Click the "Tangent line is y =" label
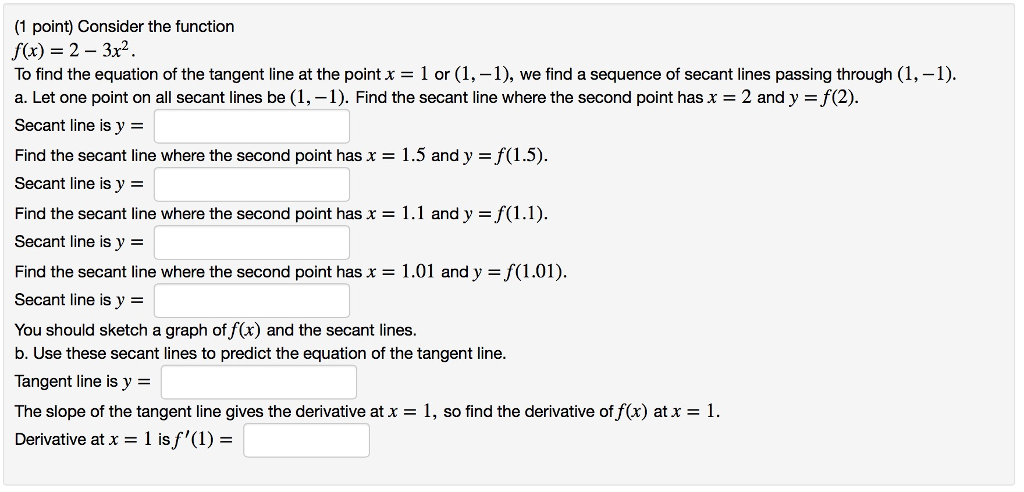1024x492 pixels. pyautogui.click(x=82, y=382)
